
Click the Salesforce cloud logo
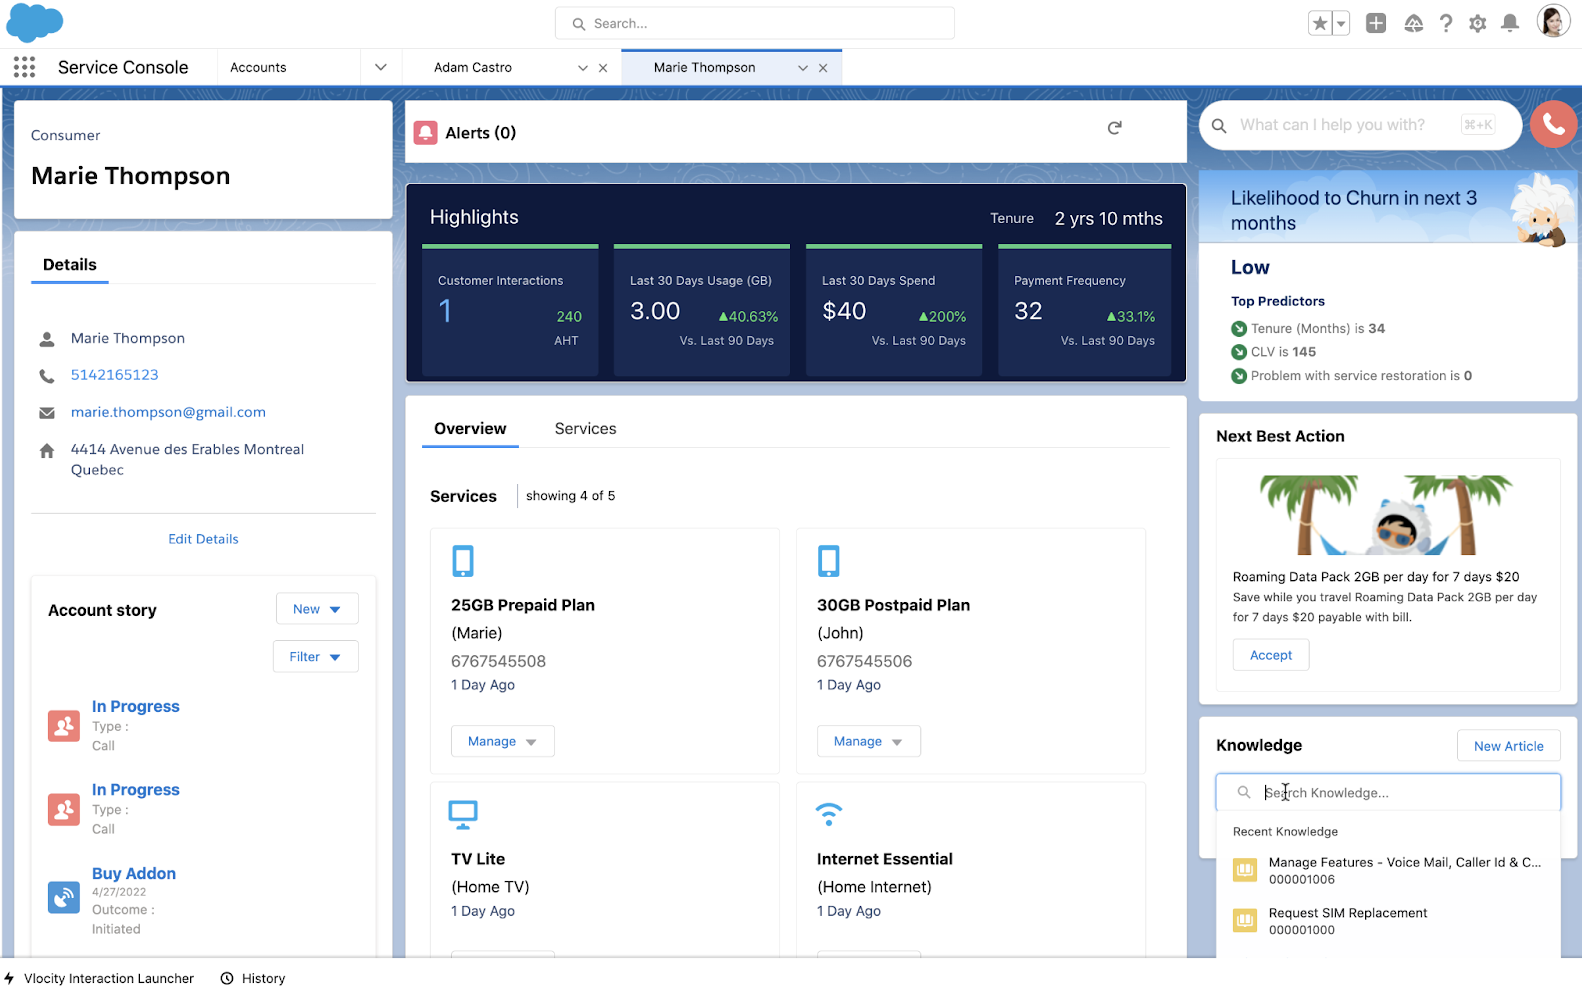click(35, 22)
